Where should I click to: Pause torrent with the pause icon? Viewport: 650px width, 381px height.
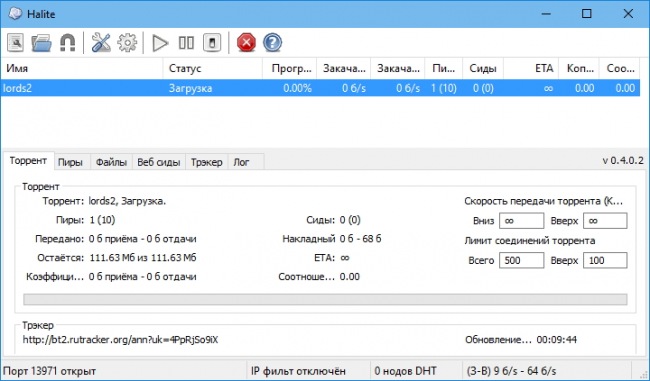coord(186,43)
